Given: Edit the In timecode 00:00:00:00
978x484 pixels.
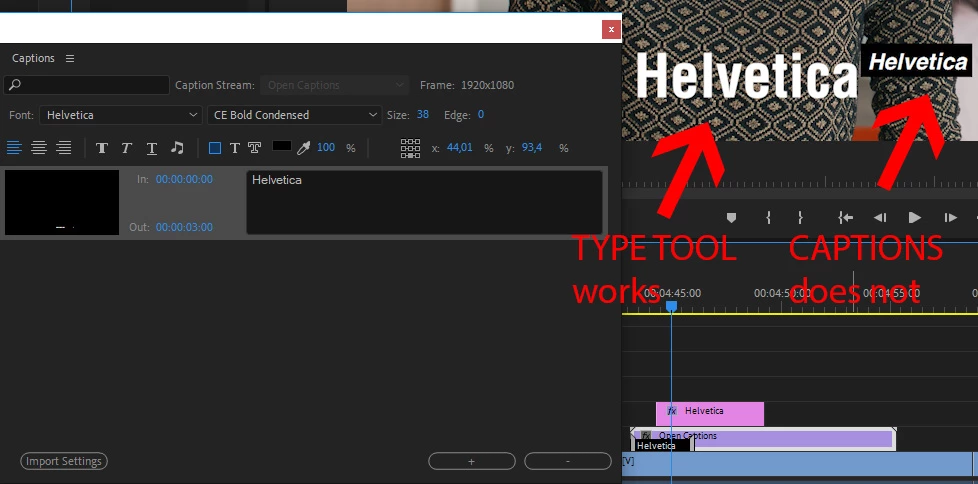Looking at the screenshot, I should click(x=184, y=179).
